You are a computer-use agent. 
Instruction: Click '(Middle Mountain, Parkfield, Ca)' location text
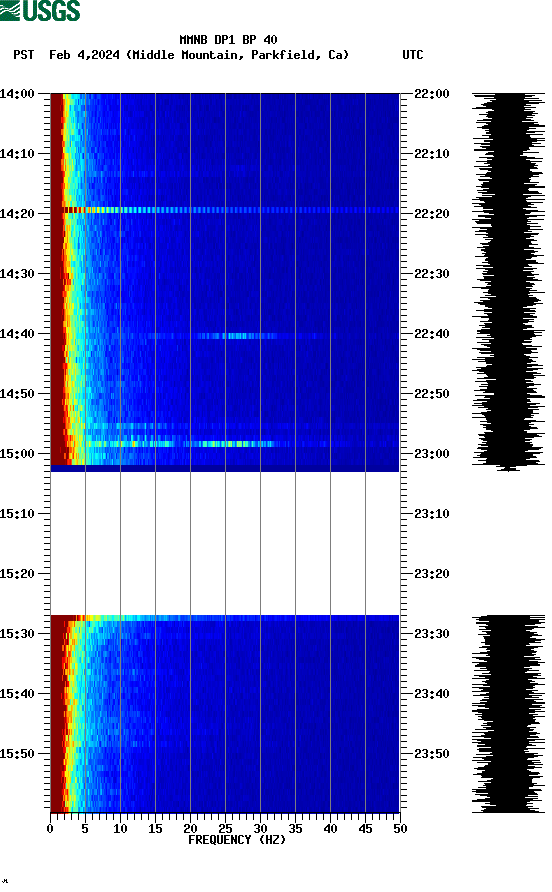click(238, 55)
